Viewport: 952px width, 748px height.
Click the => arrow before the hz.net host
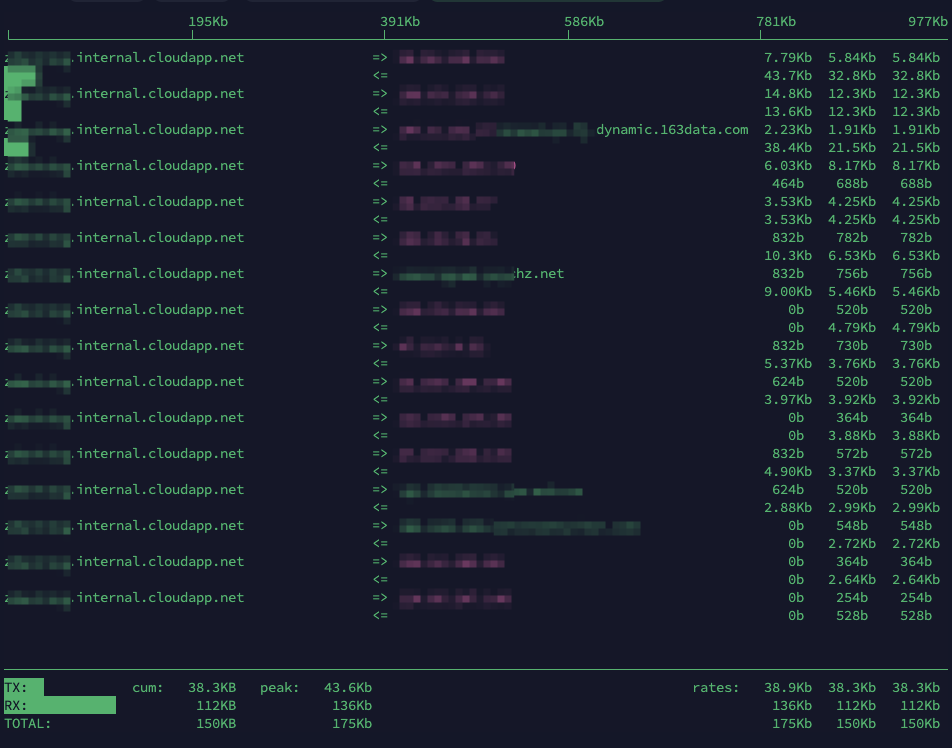(380, 274)
